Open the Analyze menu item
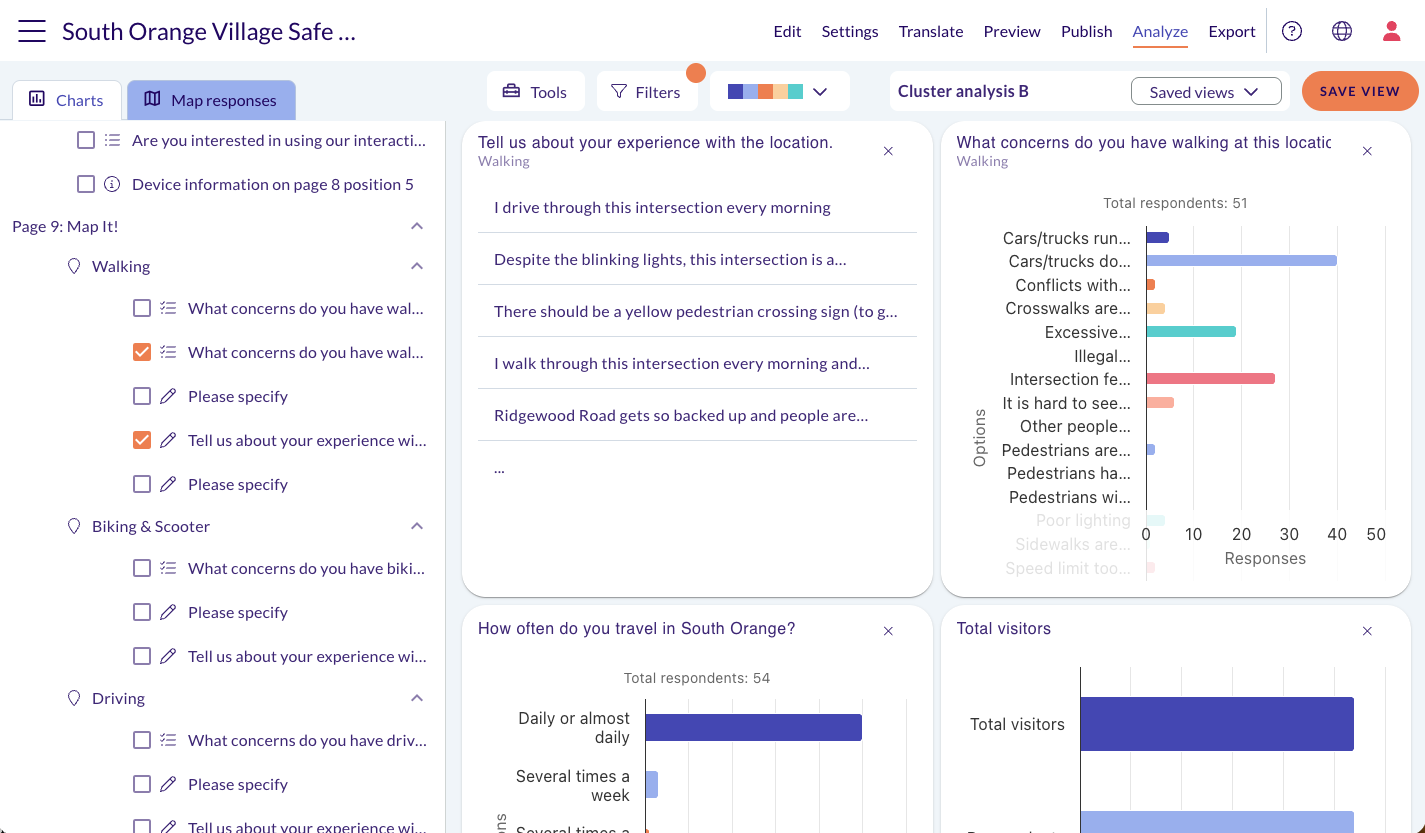Image resolution: width=1425 pixels, height=833 pixels. [x=1160, y=31]
